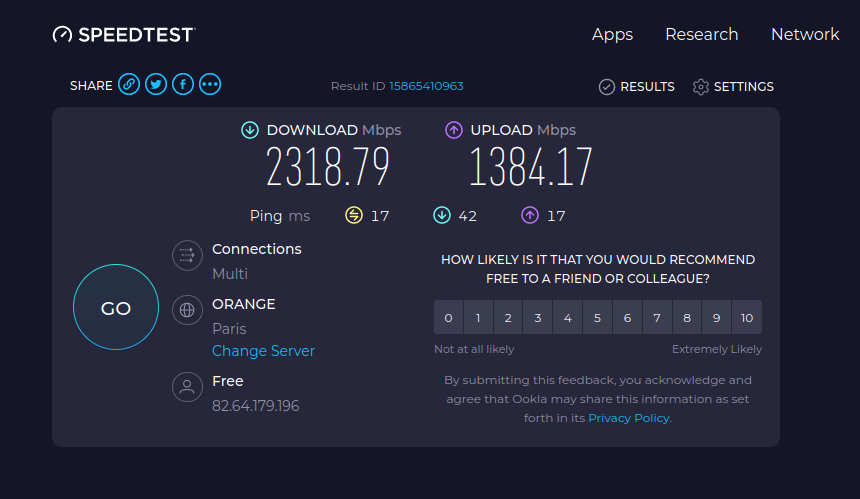Click the Paris server location
This screenshot has width=860, height=499.
point(229,329)
